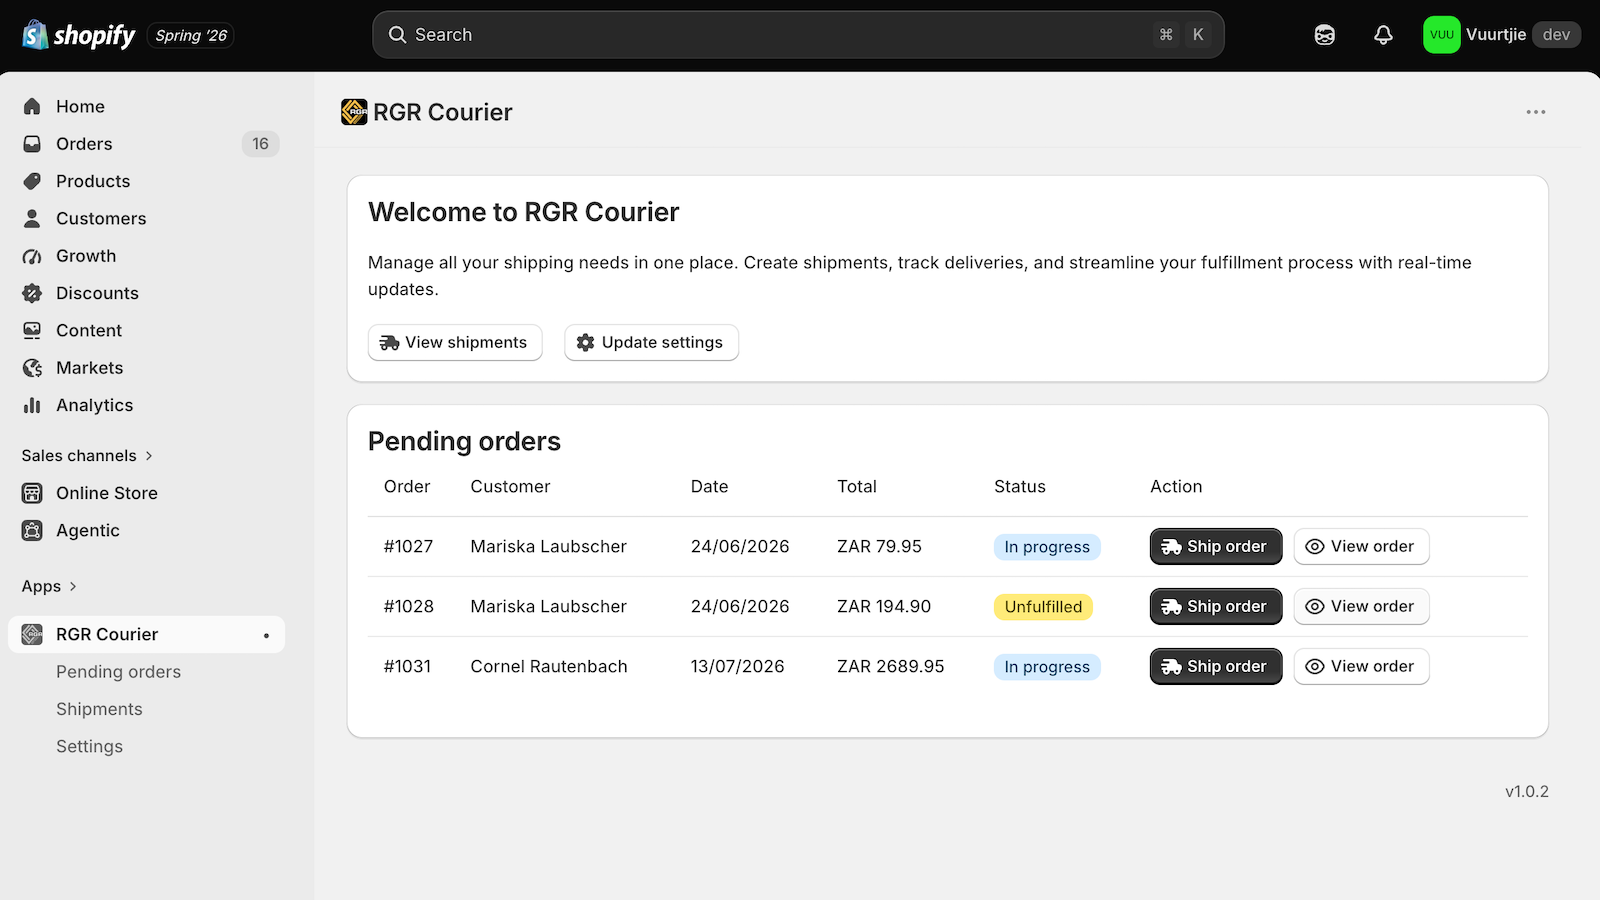Click the Update settings button
Image resolution: width=1600 pixels, height=900 pixels.
[651, 342]
